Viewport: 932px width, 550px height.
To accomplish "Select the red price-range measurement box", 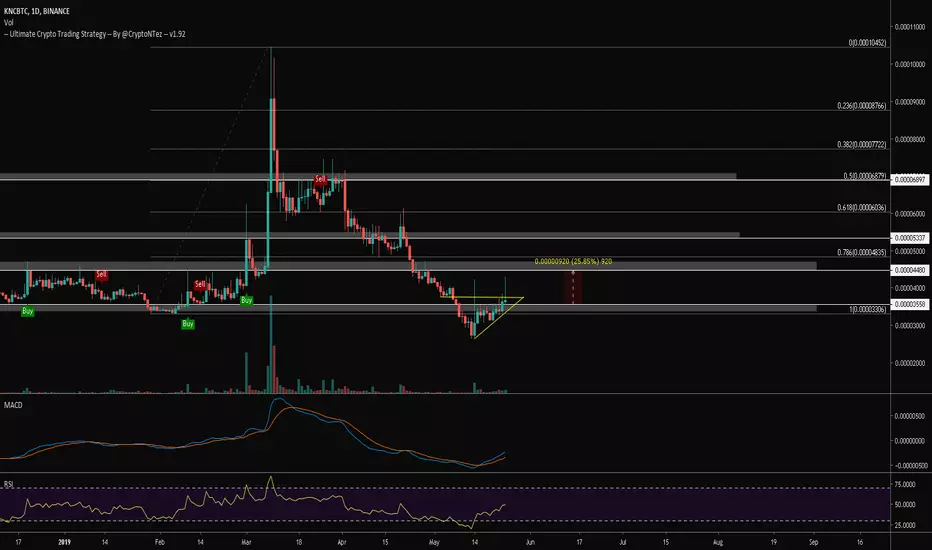I will point(573,288).
